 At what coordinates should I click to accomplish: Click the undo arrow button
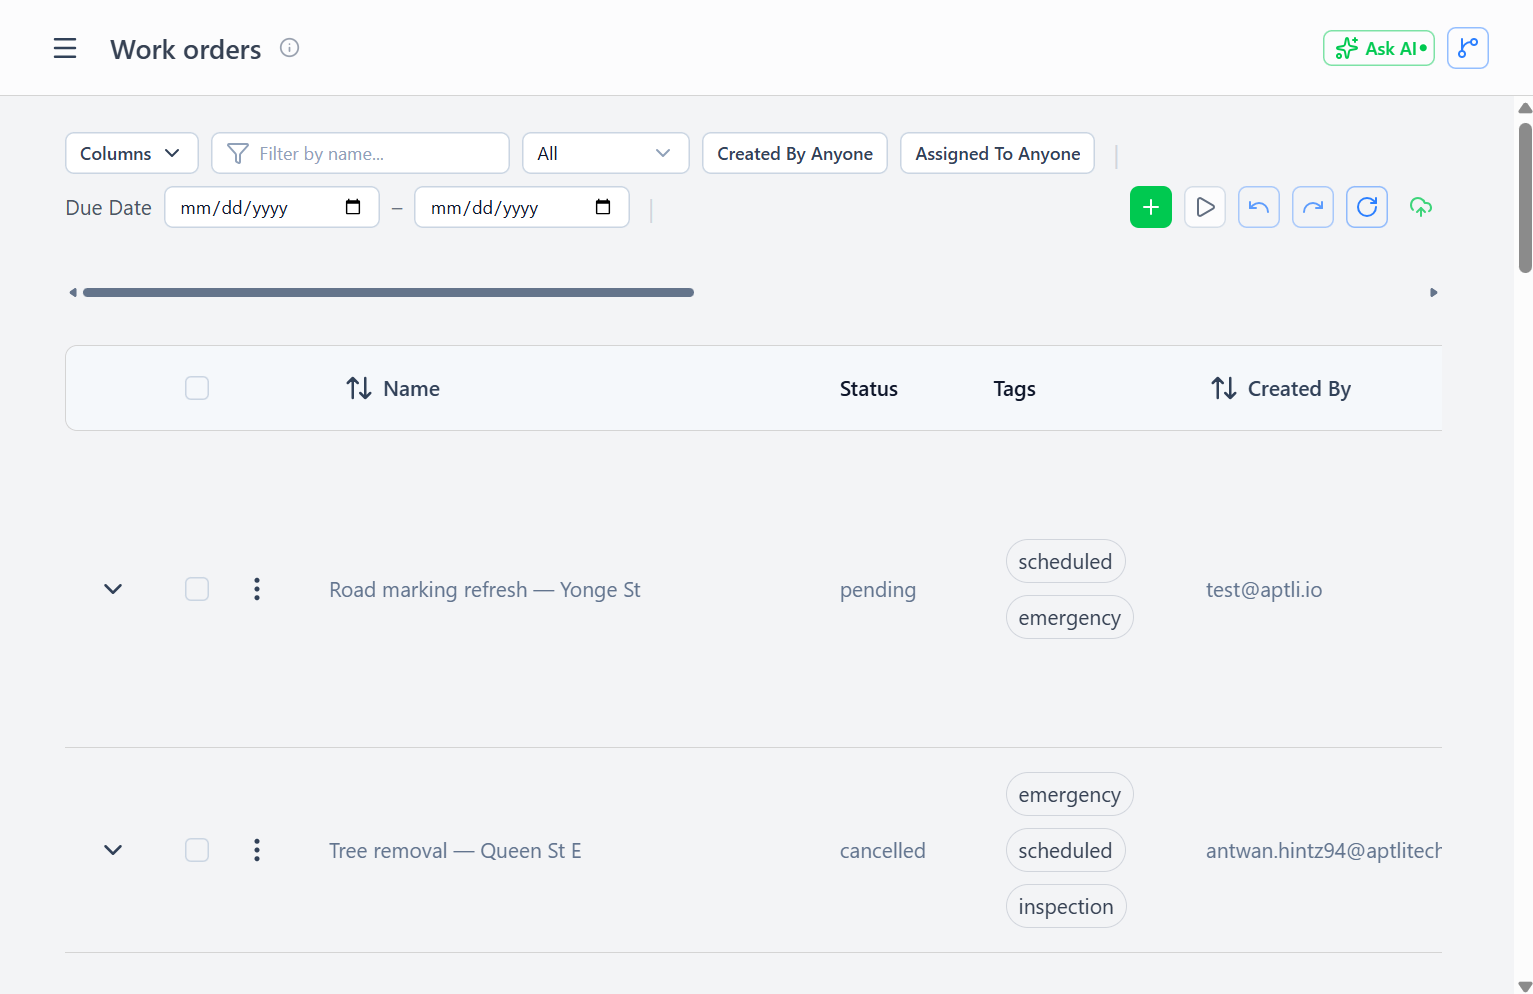[1258, 207]
